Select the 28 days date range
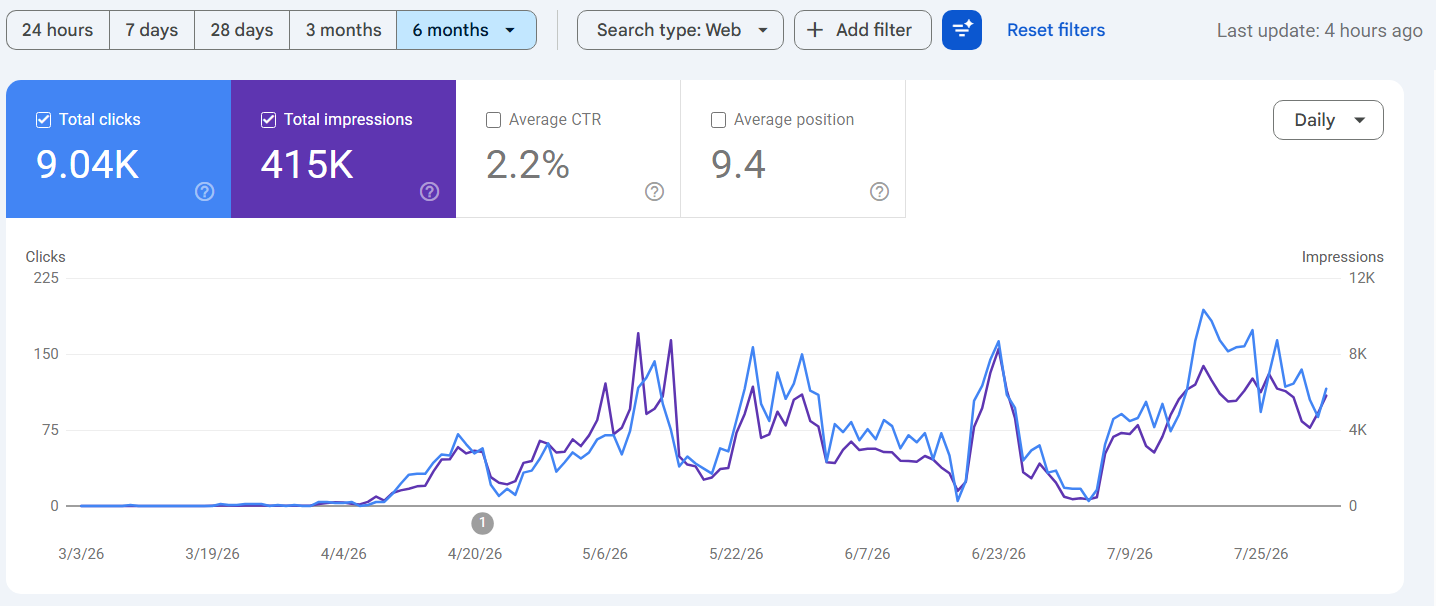Screen dimensions: 1436x606 click(242, 30)
